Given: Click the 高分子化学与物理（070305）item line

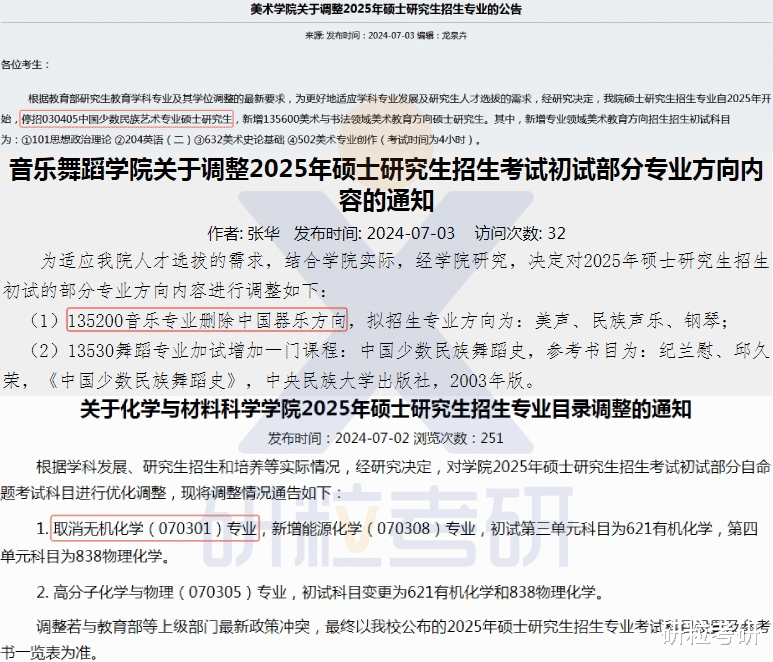Looking at the screenshot, I should click(321, 592).
